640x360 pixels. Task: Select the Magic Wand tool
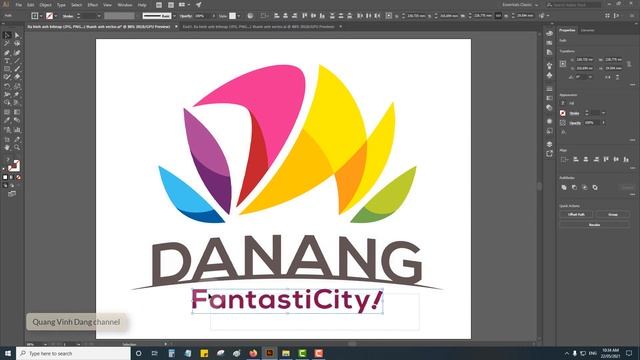7,43
